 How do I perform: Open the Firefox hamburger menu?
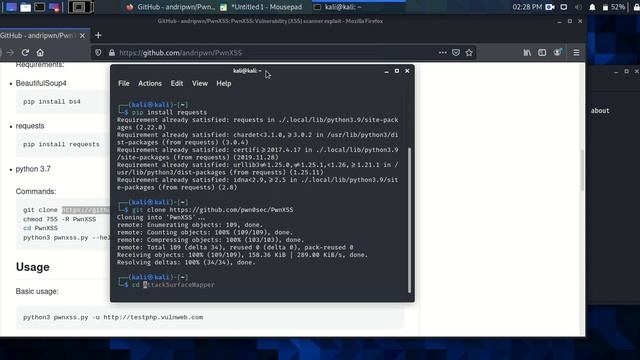point(576,52)
